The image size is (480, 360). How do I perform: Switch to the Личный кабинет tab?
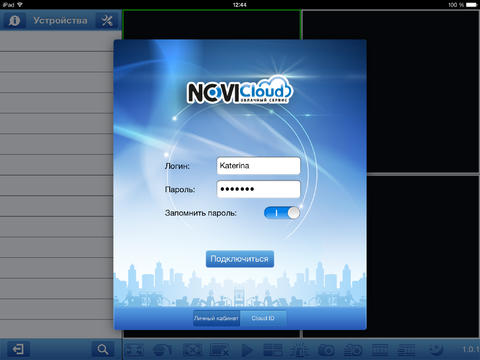216,318
